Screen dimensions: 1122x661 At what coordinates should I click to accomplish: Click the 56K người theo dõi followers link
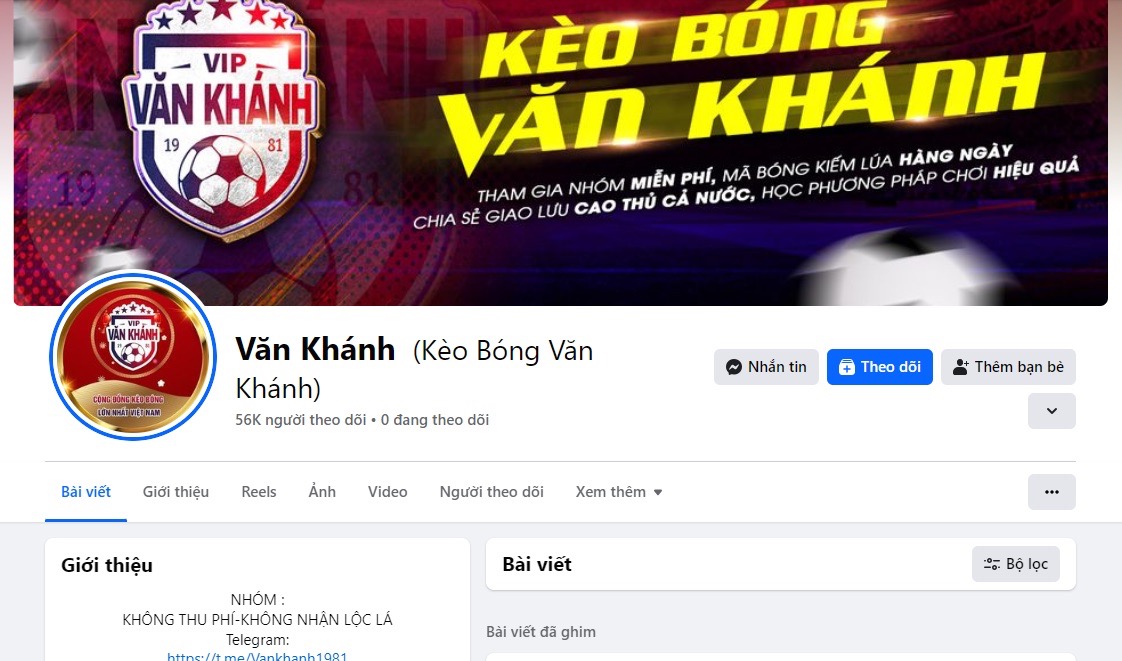pos(301,420)
